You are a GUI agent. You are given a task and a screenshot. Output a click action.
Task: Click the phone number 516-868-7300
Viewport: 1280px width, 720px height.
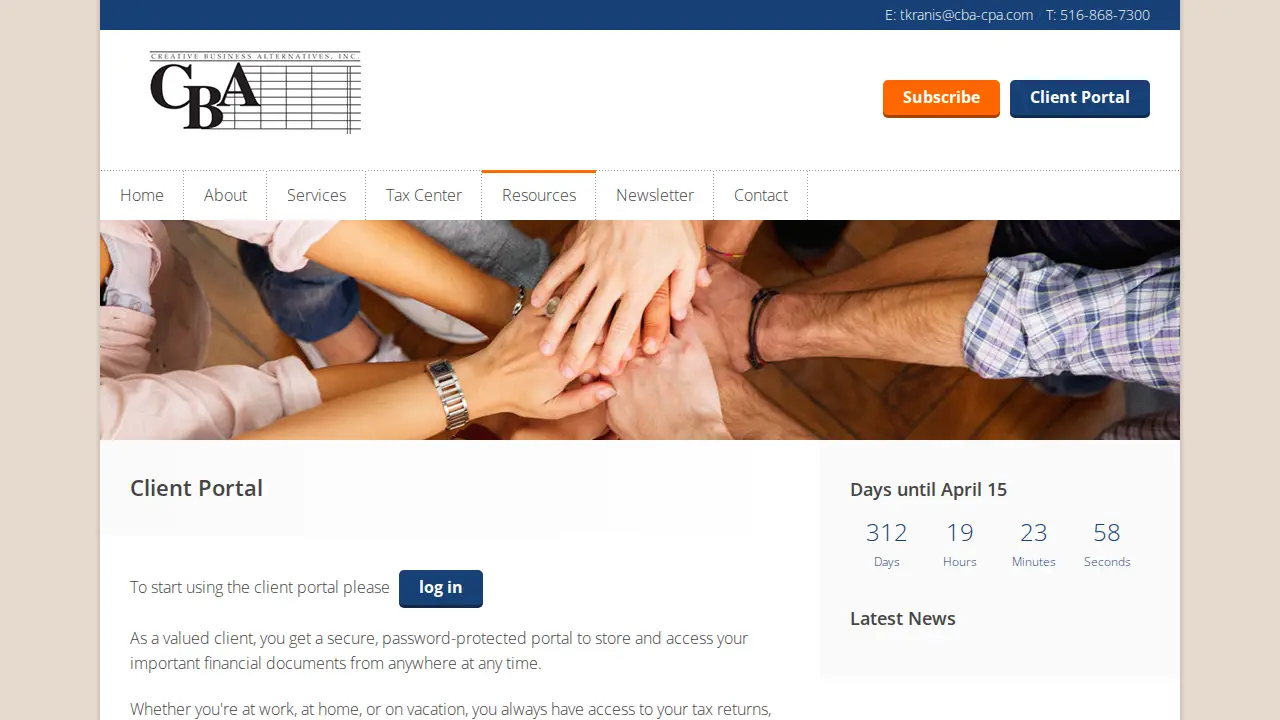[x=1105, y=15]
